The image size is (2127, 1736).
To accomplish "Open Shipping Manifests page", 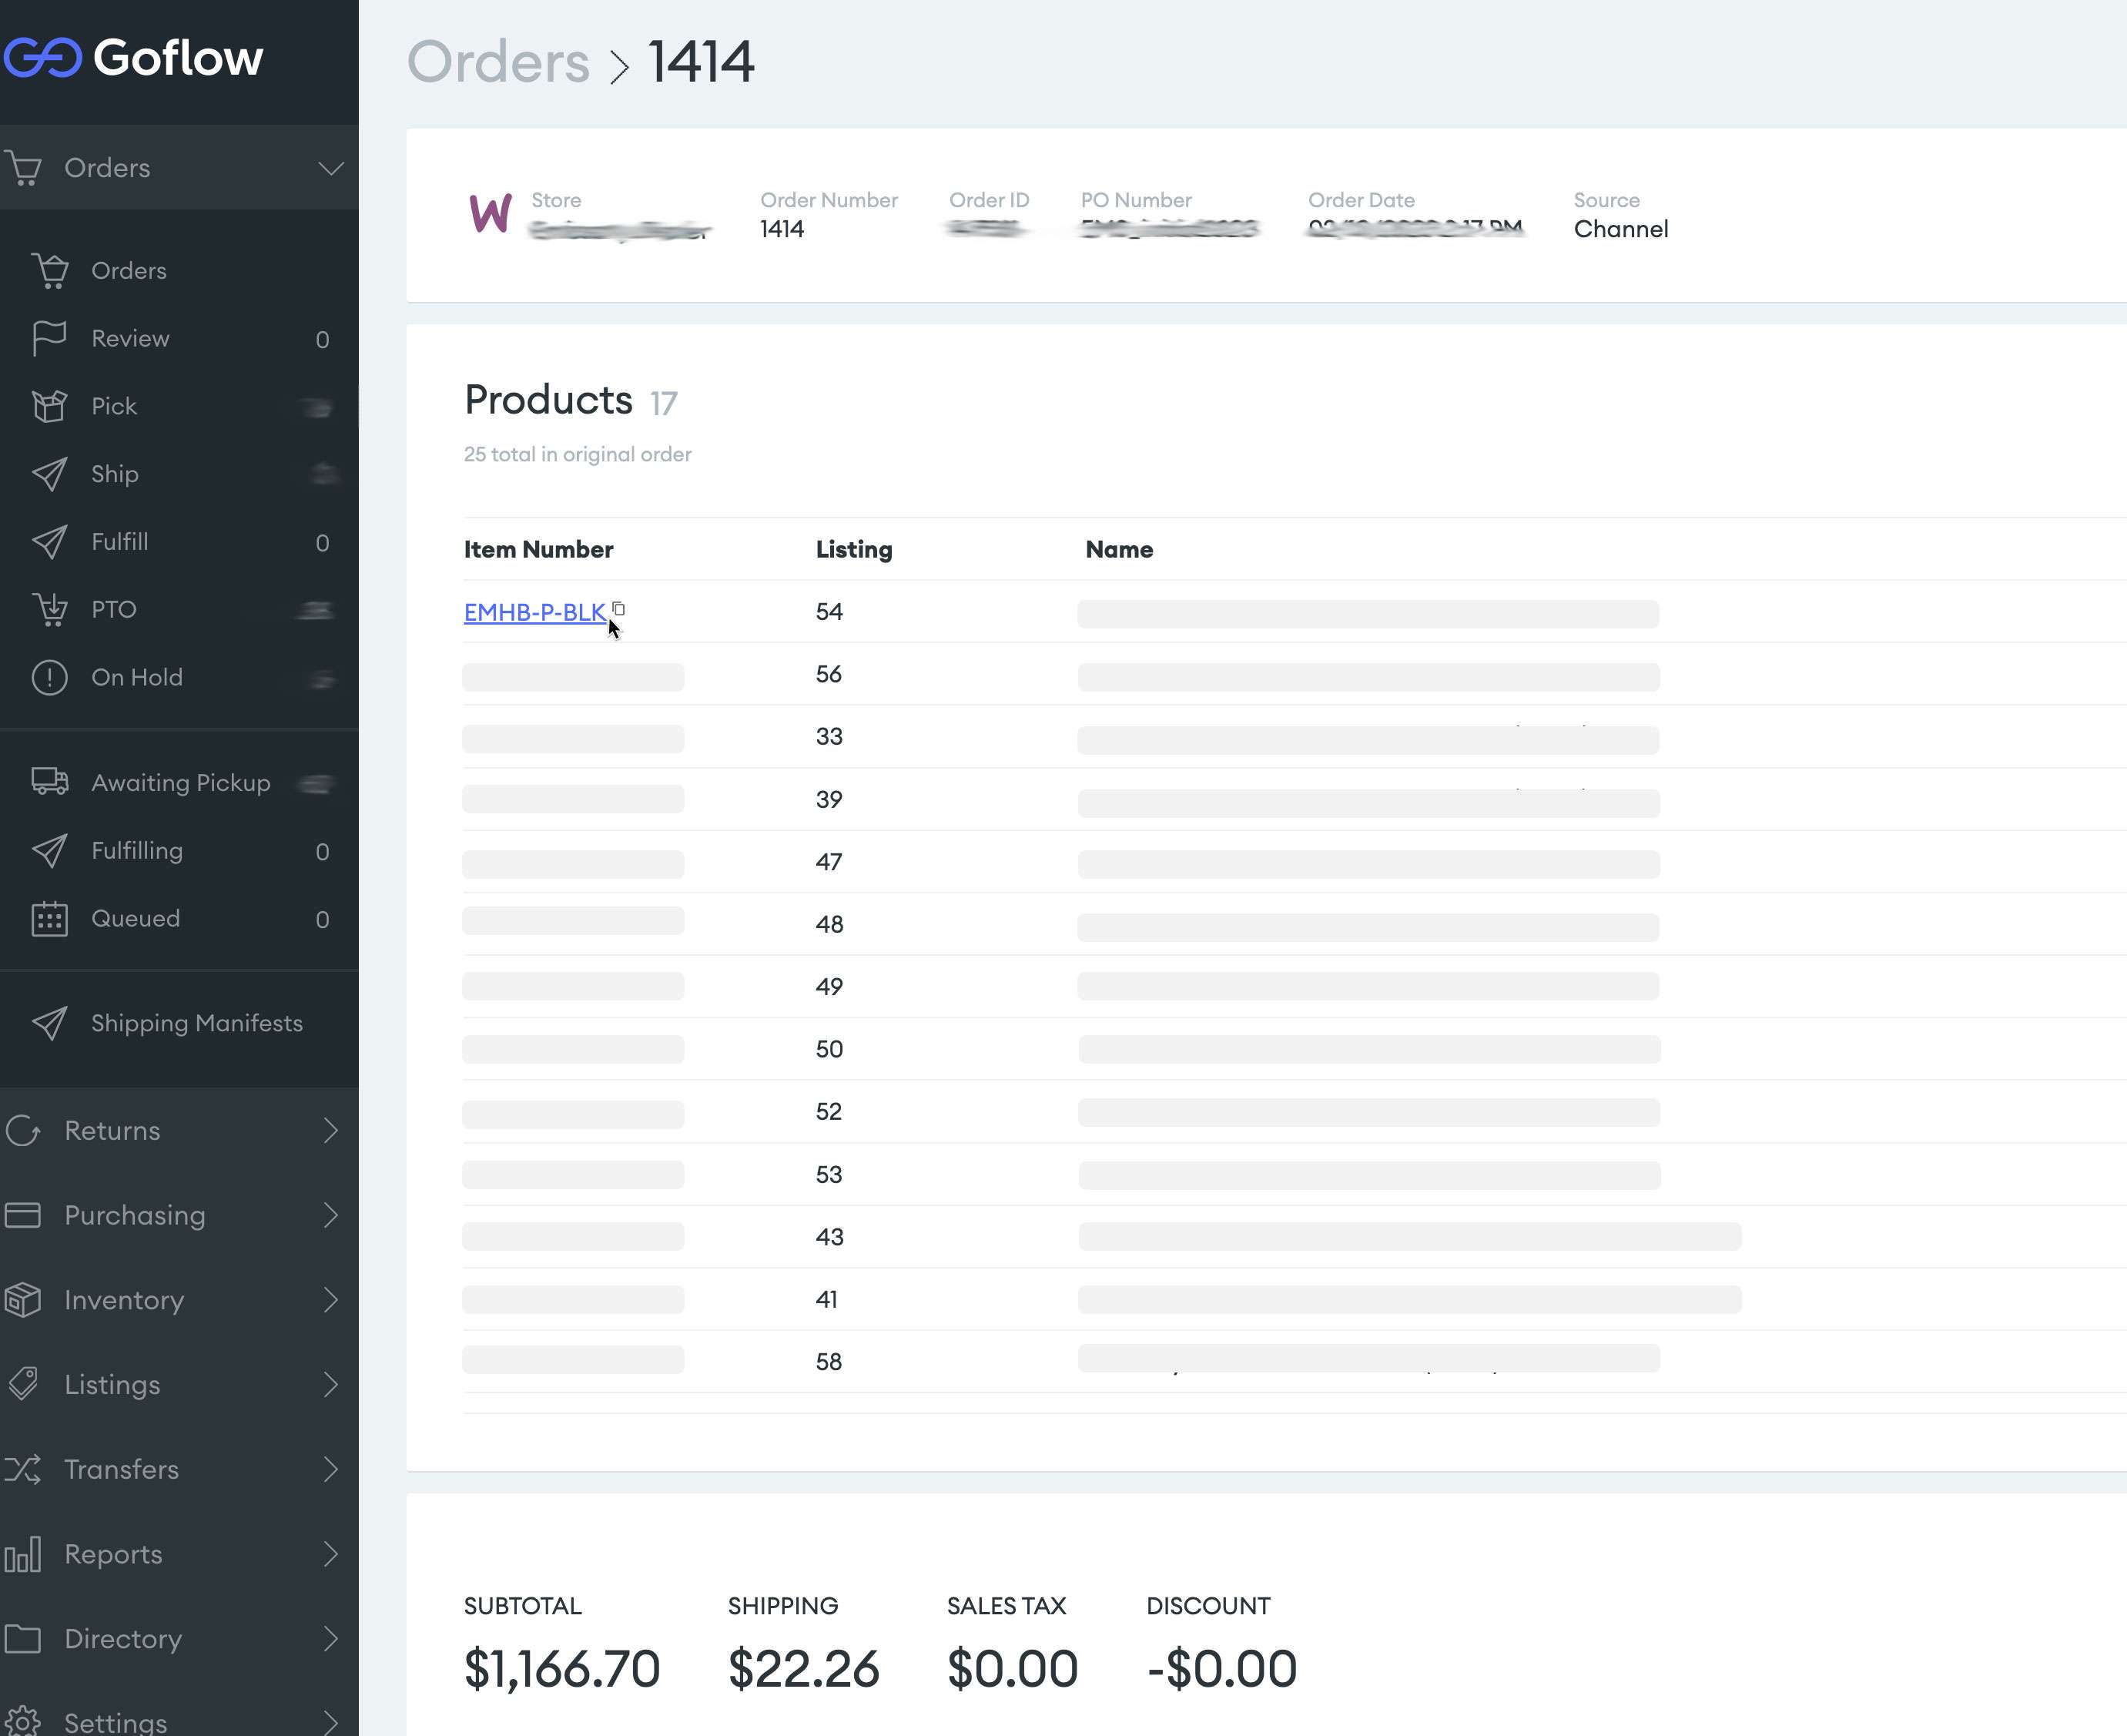I will [x=196, y=1023].
